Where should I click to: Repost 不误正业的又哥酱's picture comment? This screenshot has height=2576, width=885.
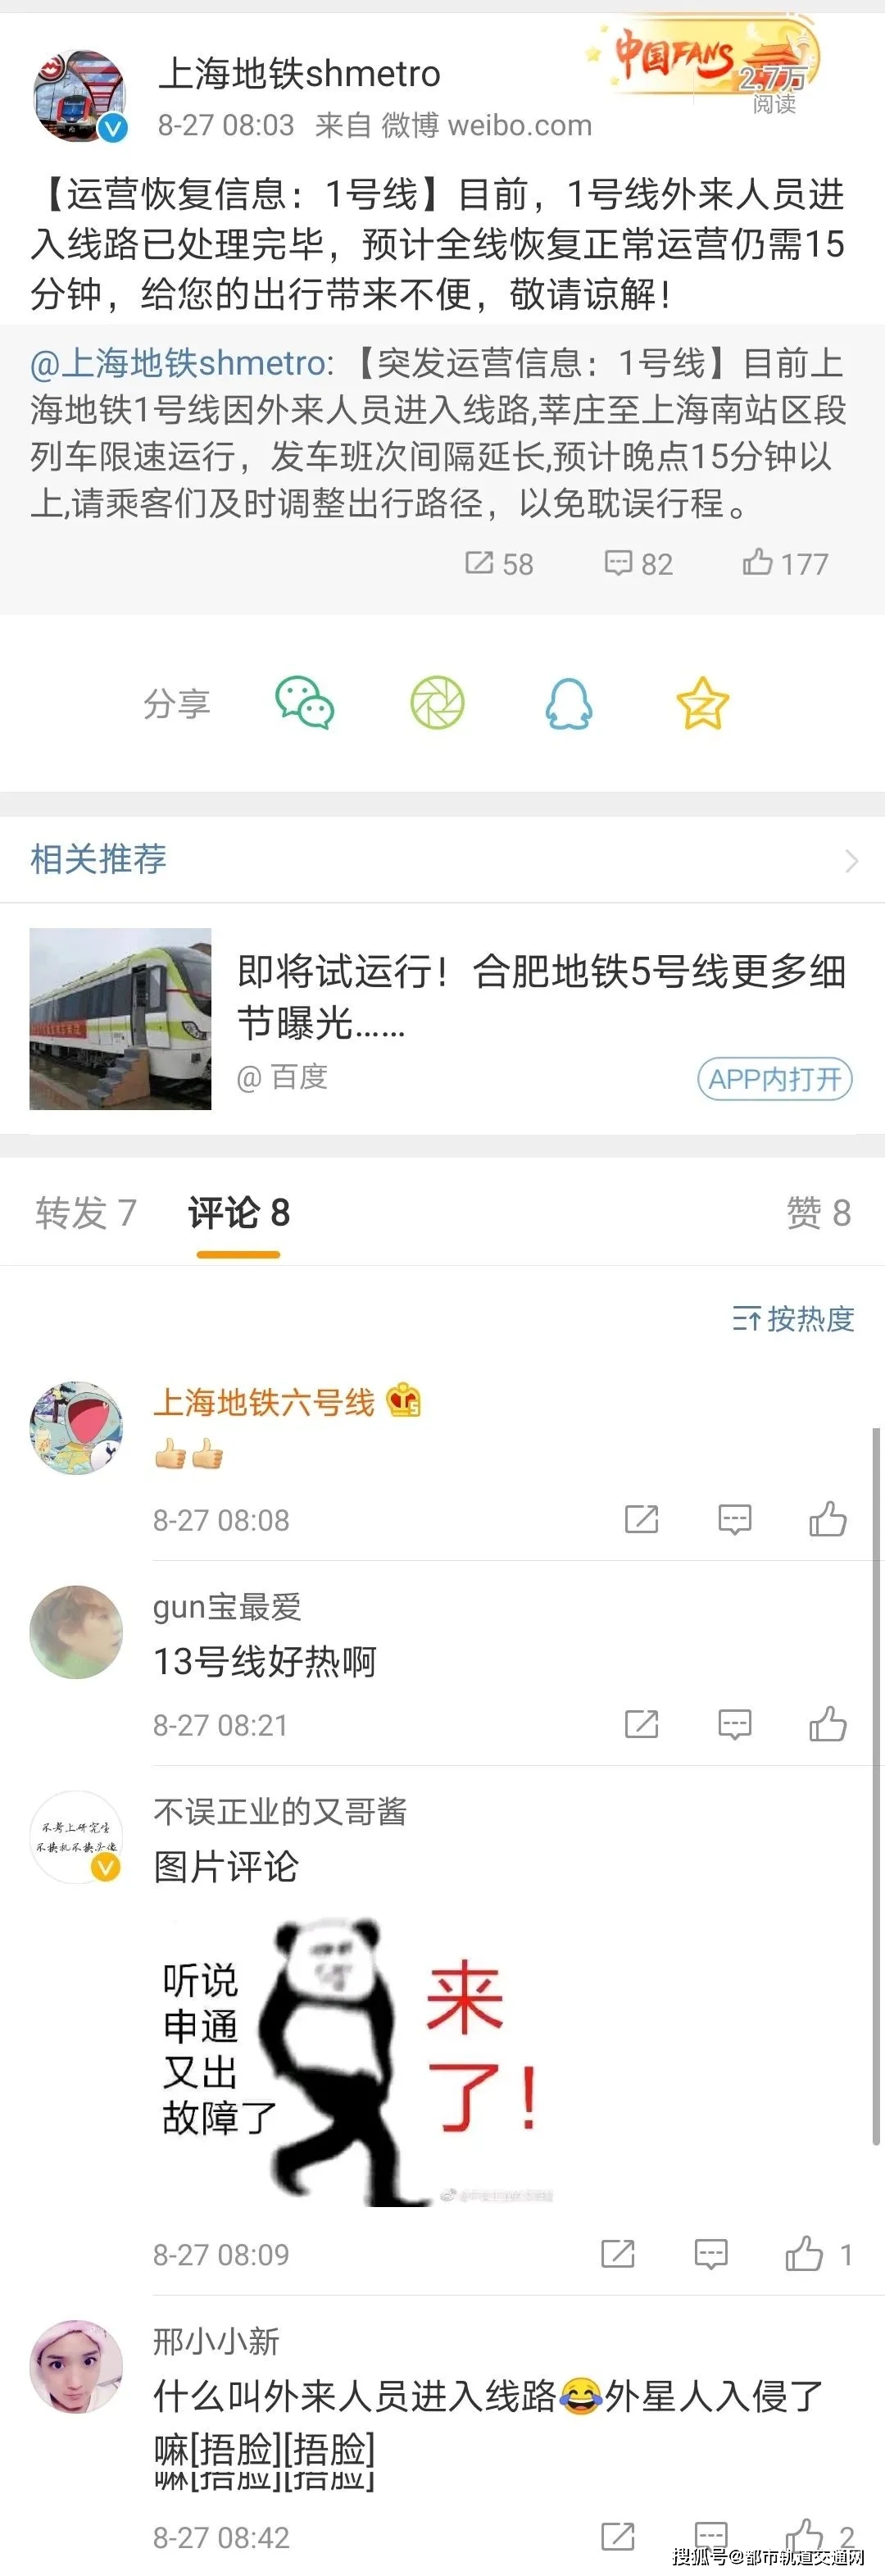pyautogui.click(x=617, y=2254)
